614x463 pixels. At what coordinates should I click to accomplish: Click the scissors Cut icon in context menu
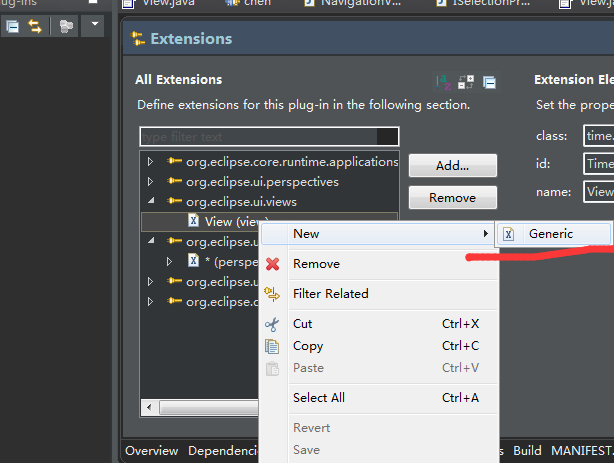point(272,324)
